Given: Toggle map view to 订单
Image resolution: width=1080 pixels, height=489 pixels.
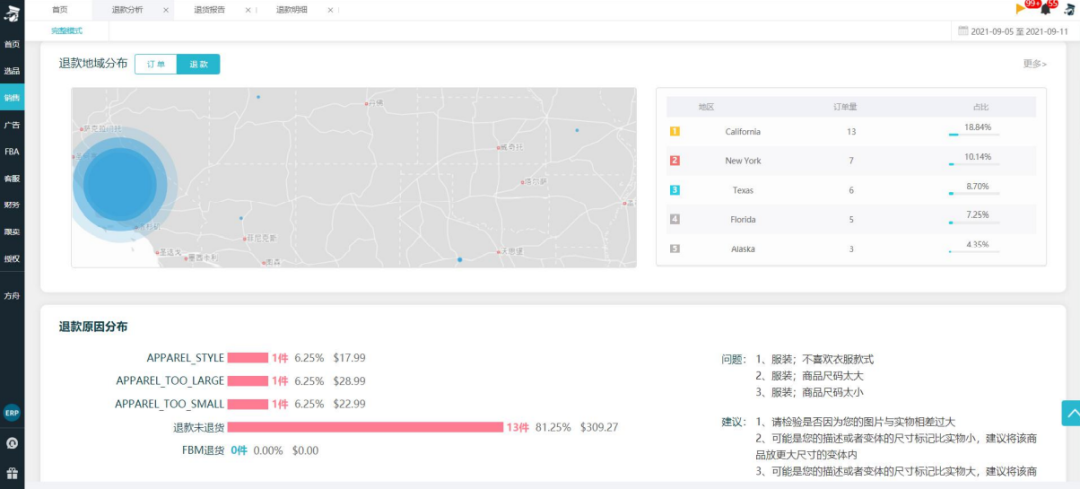Looking at the screenshot, I should click(x=156, y=64).
